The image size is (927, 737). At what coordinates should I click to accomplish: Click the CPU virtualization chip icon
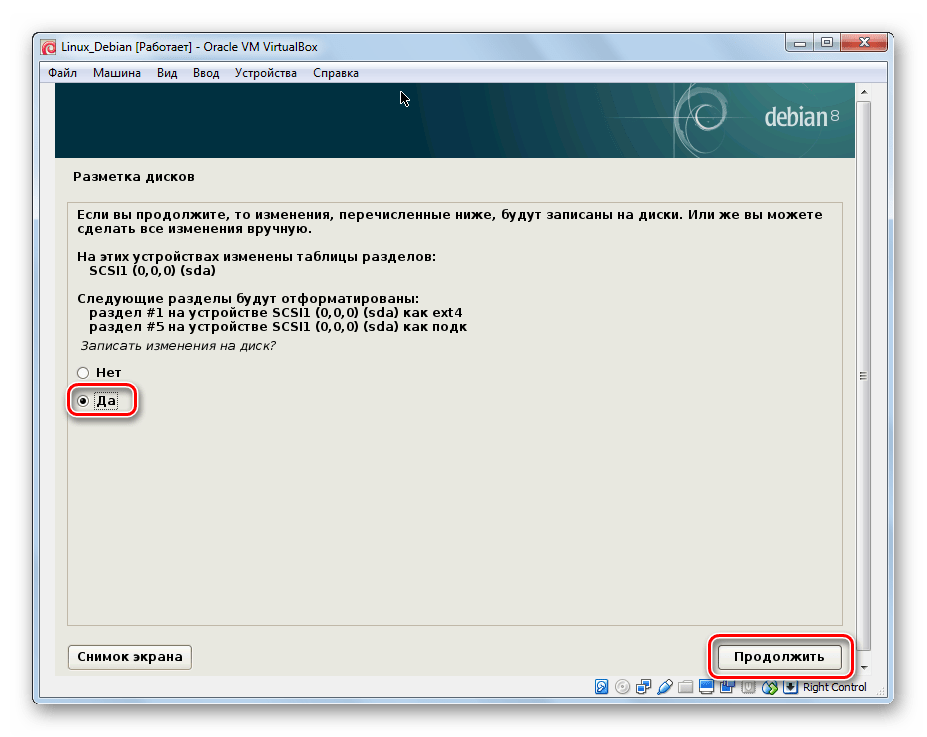tap(748, 687)
